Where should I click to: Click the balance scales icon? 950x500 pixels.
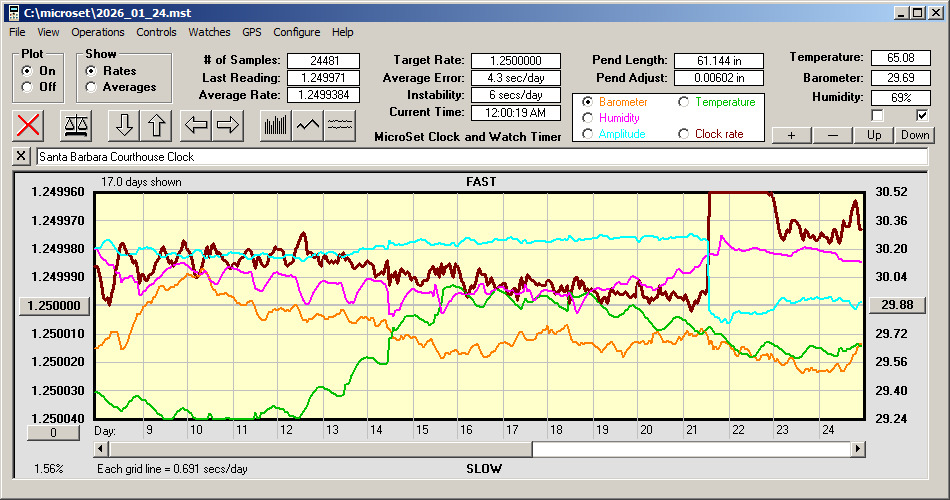pos(76,125)
